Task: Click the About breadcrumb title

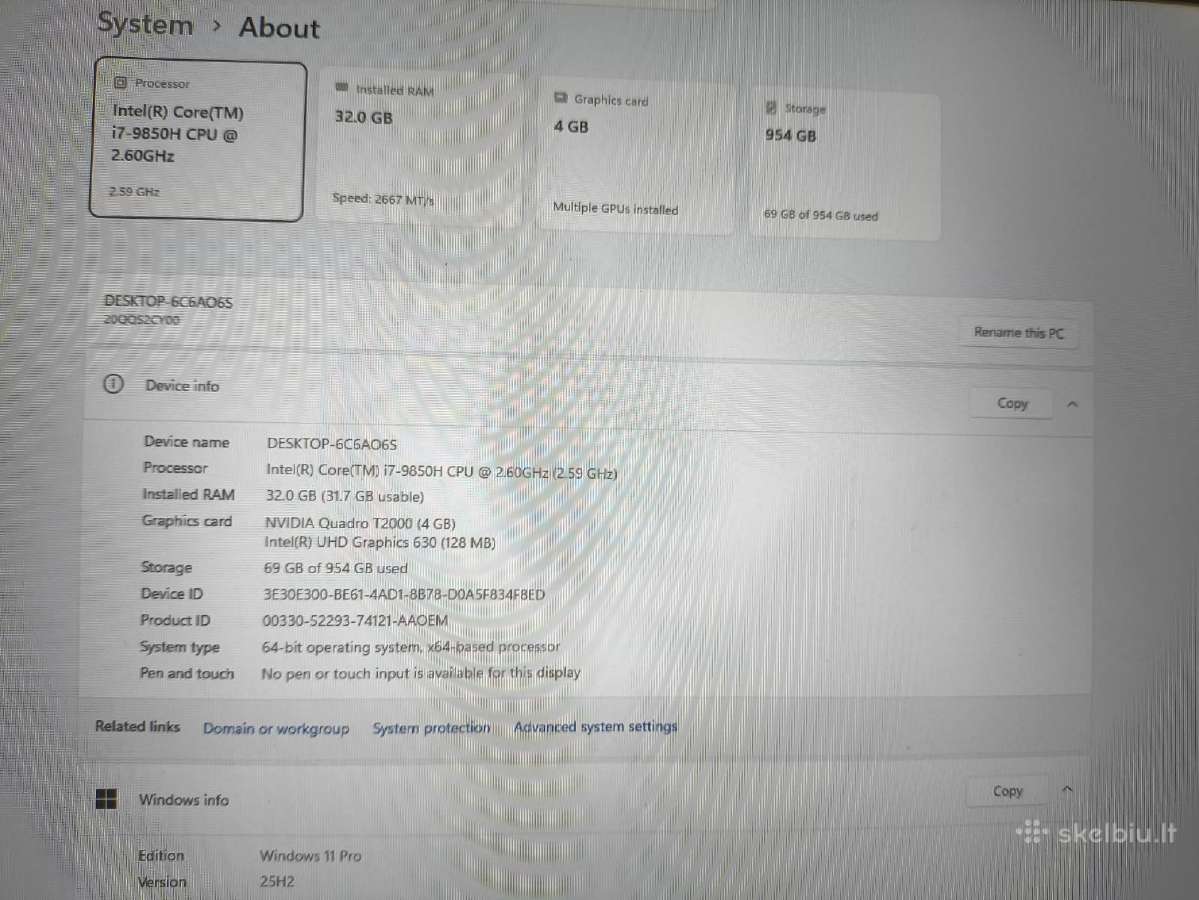Action: coord(280,28)
